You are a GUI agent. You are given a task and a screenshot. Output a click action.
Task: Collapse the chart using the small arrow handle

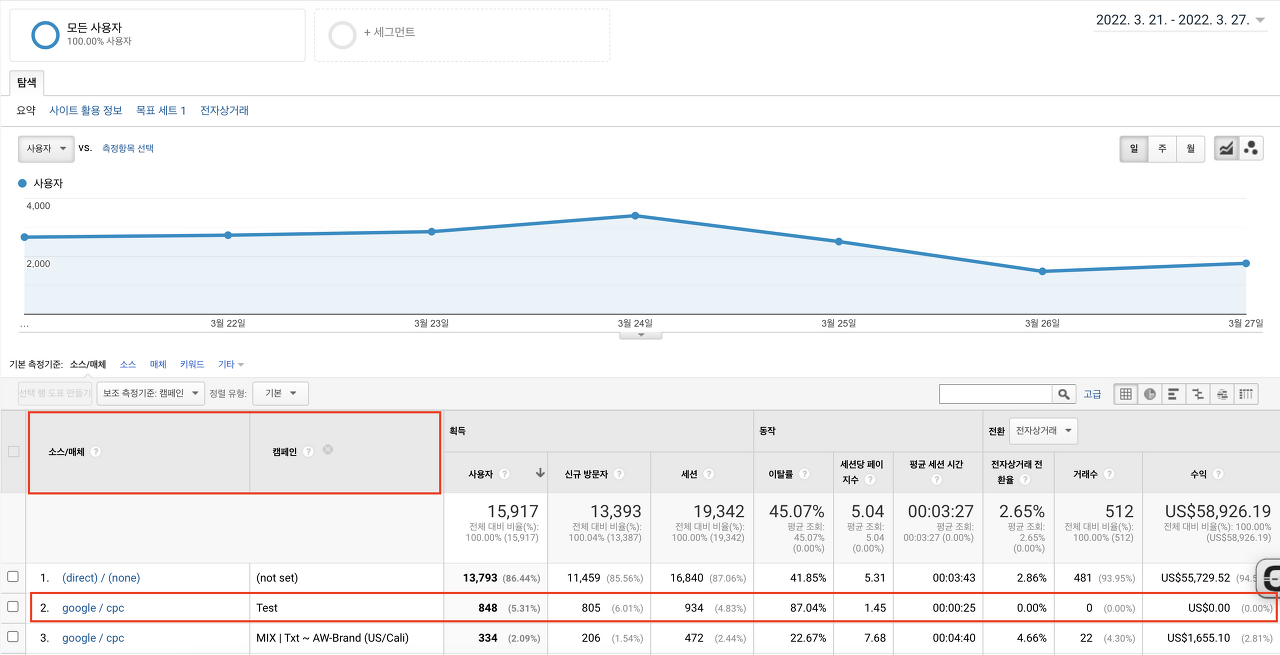pyautogui.click(x=641, y=335)
